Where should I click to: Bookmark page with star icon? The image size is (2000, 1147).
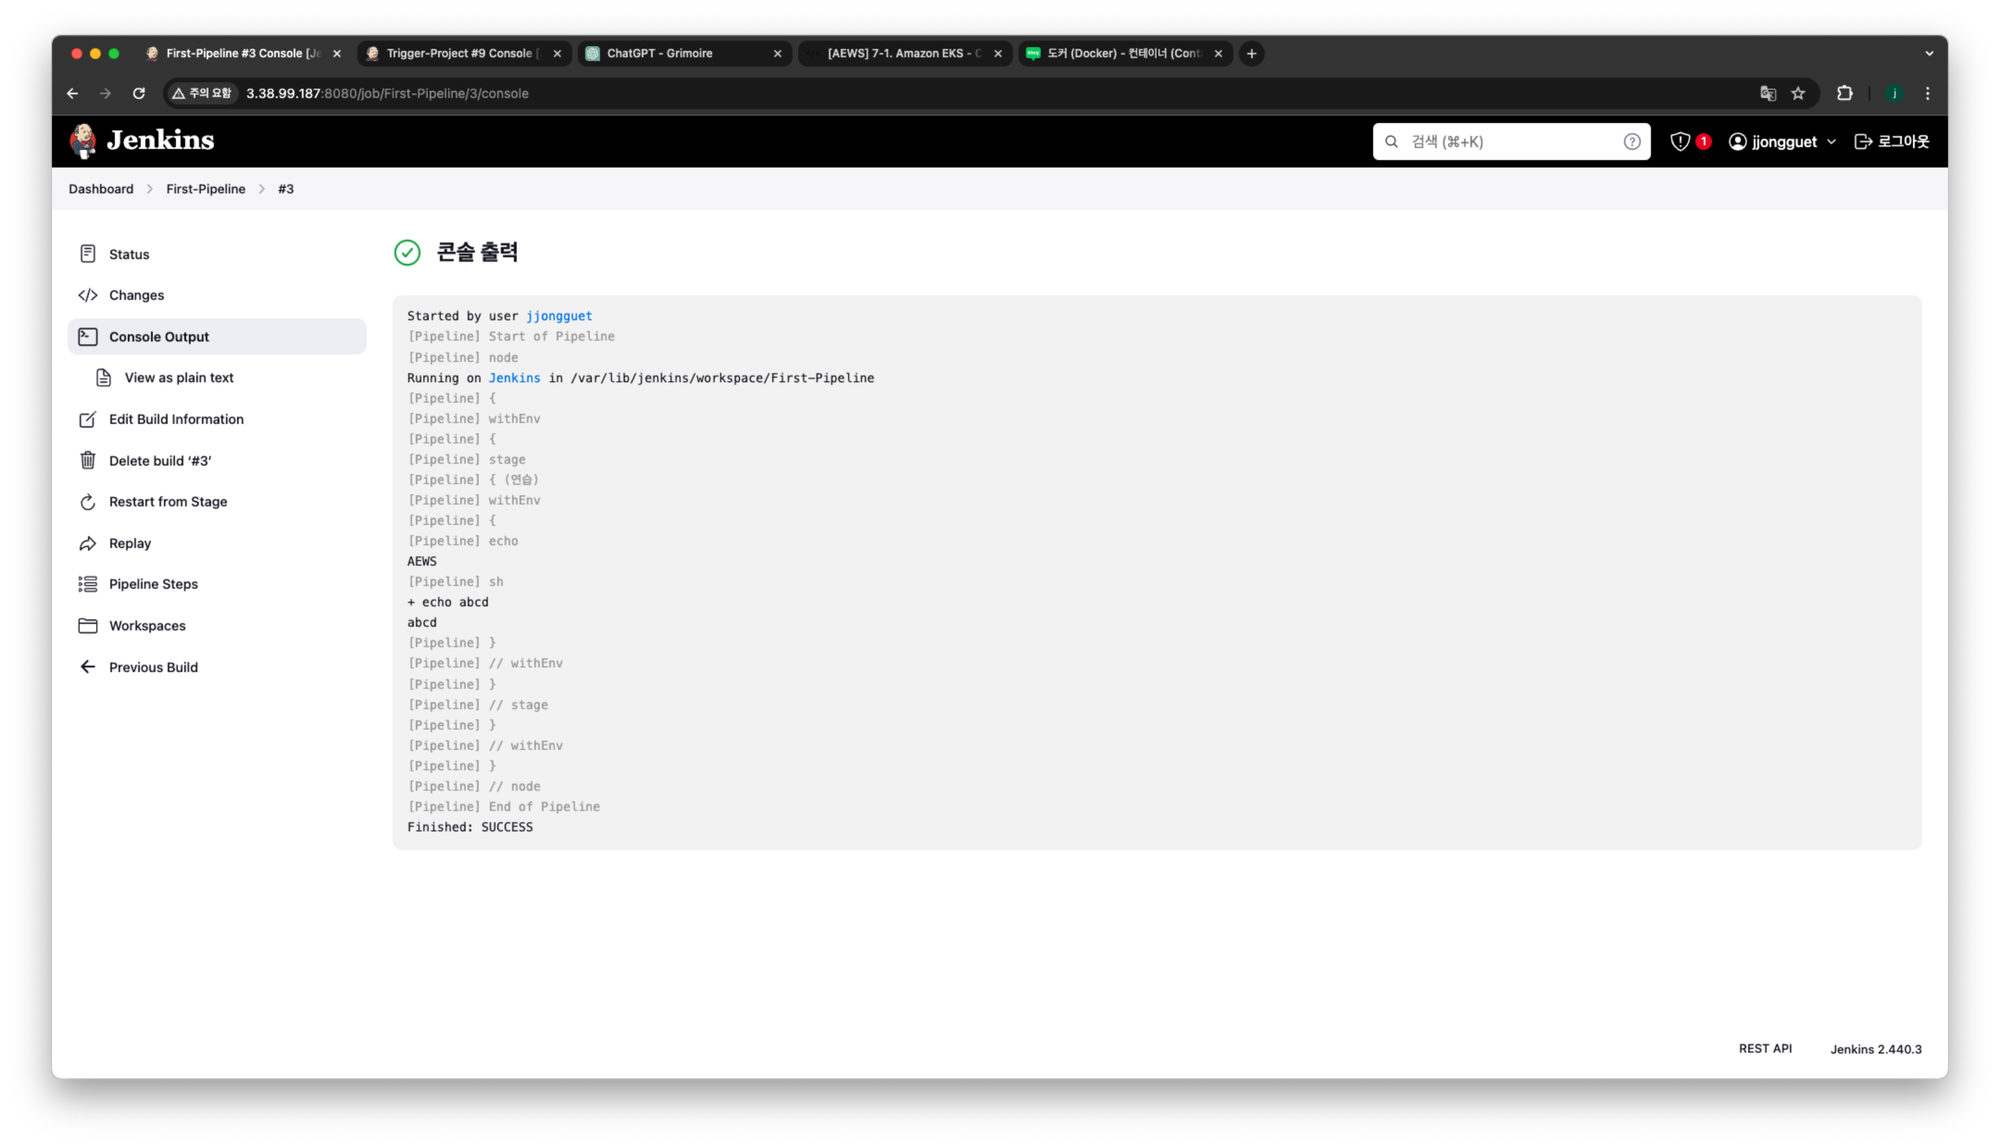(x=1798, y=93)
